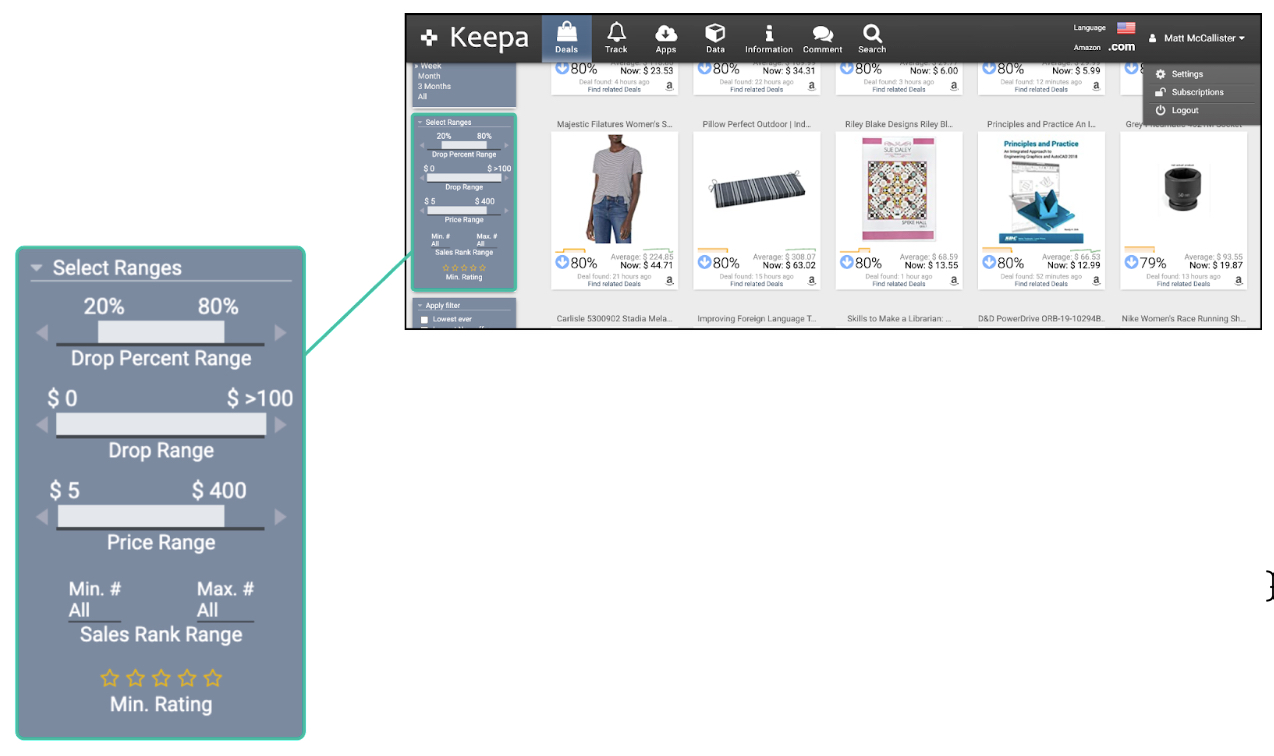Image resolution: width=1274 pixels, height=756 pixels.
Task: Open Principles and Practice book cover
Action: (1041, 190)
